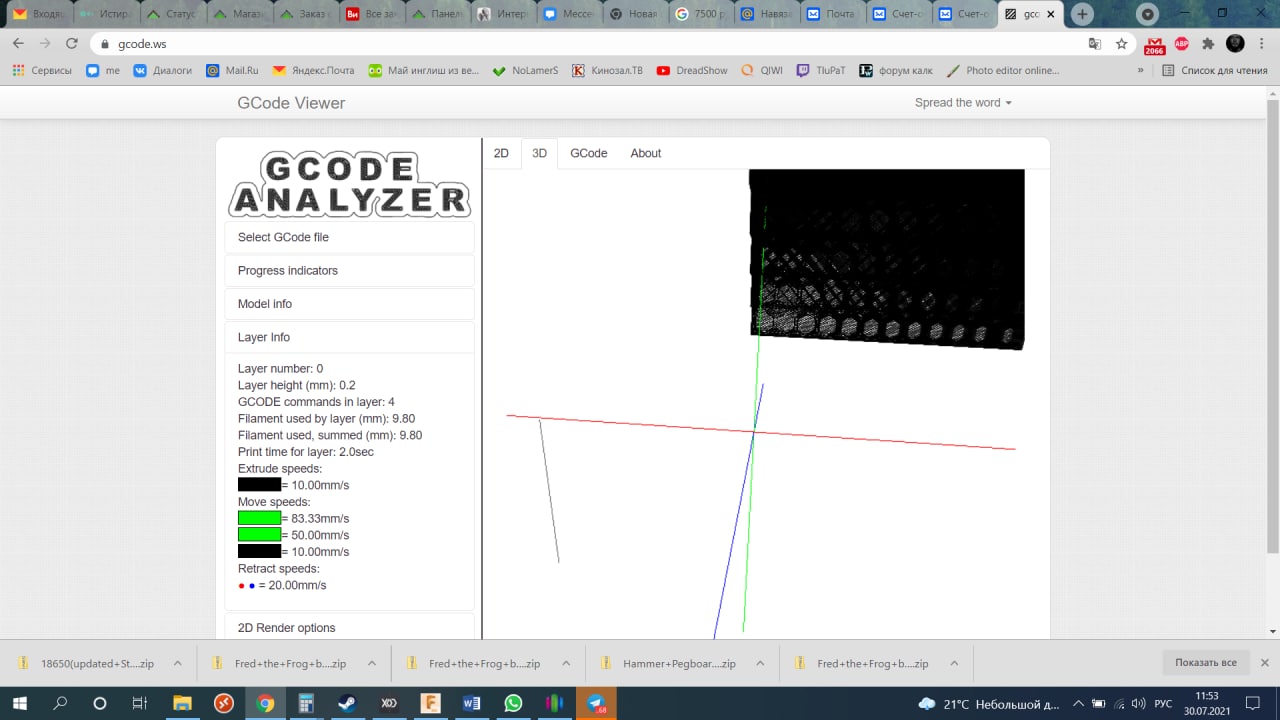Click the green 50.00mm/s move speed swatch
The image size is (1280, 720).
(259, 535)
